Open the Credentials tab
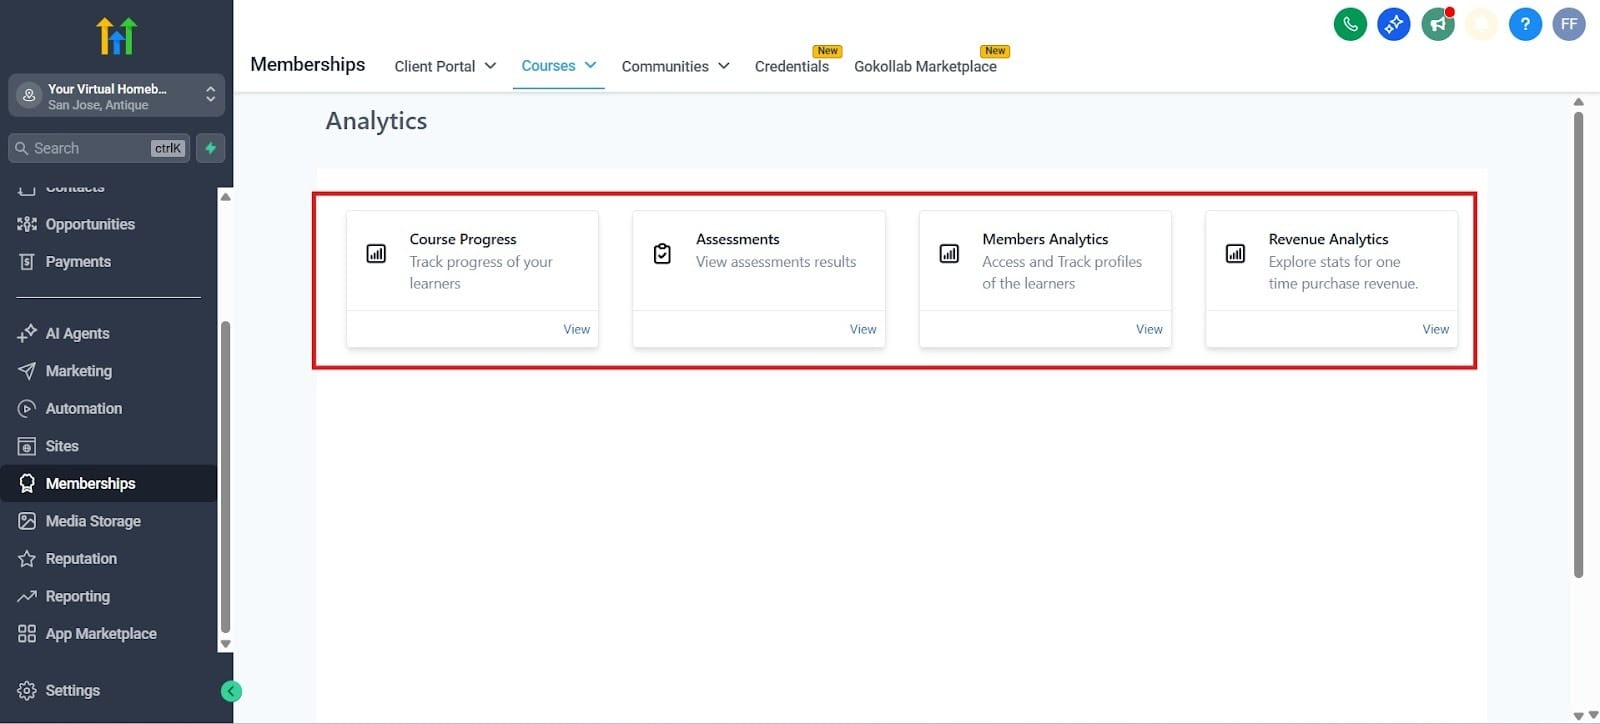 [x=791, y=66]
